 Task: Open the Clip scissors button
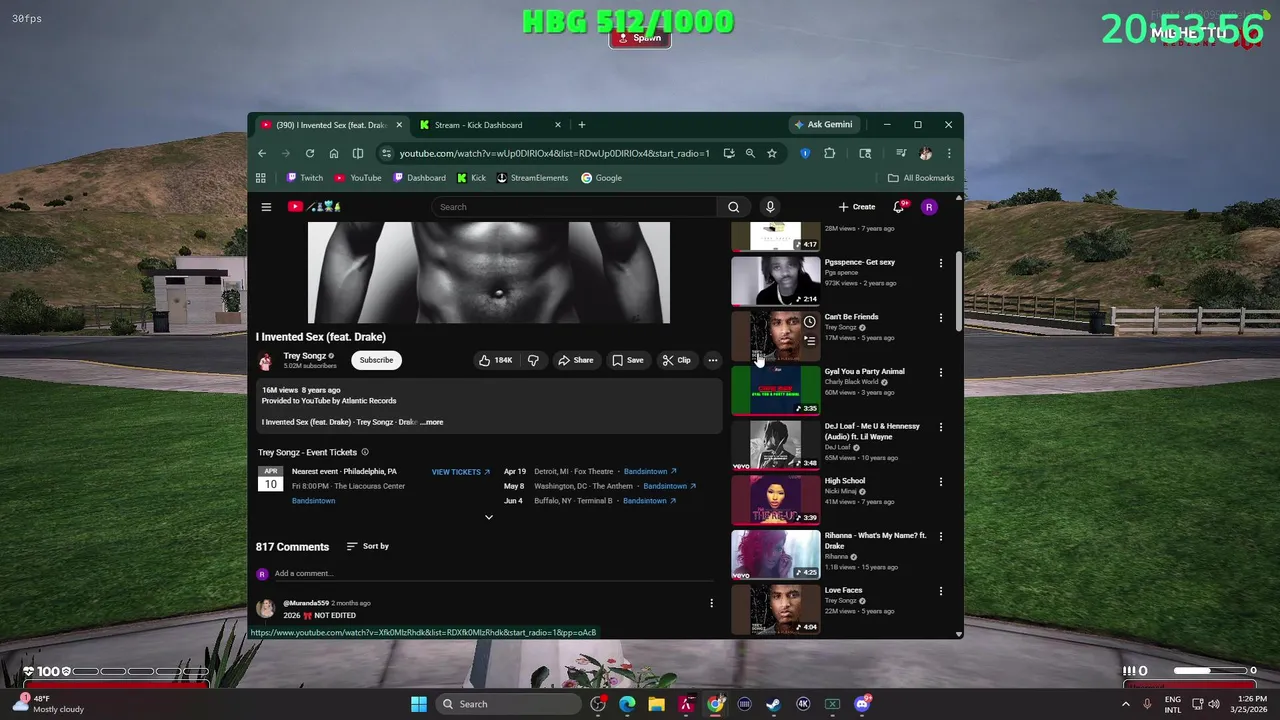coord(676,360)
